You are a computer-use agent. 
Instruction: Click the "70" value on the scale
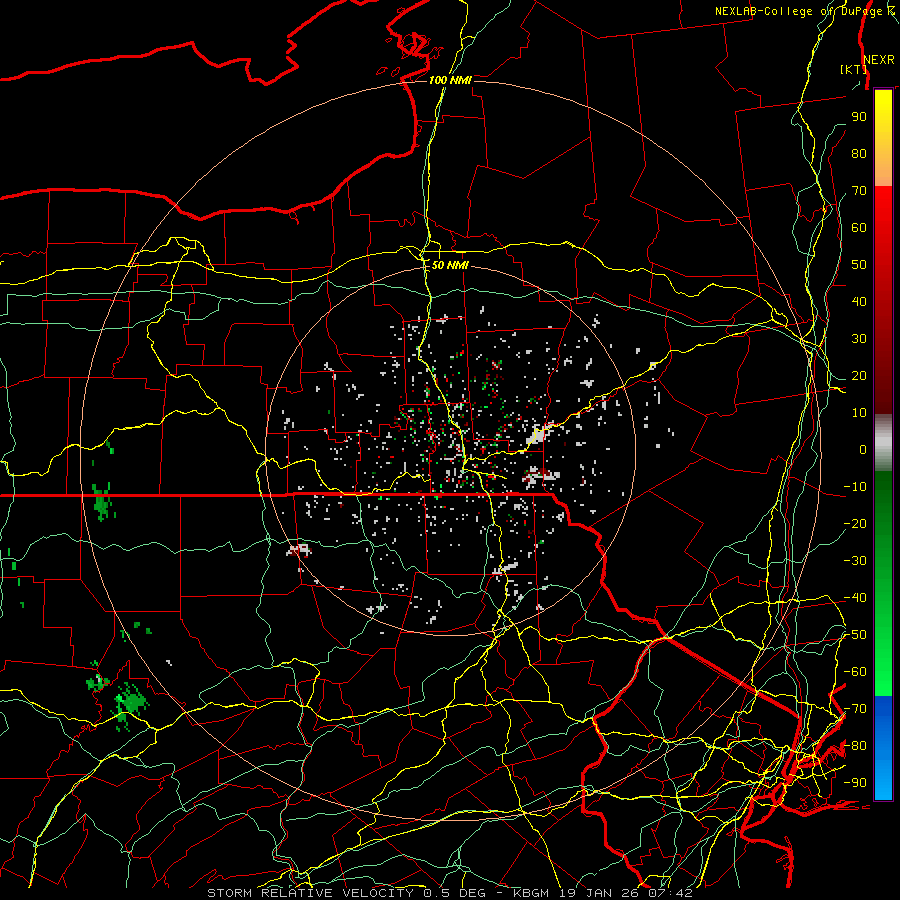(859, 191)
